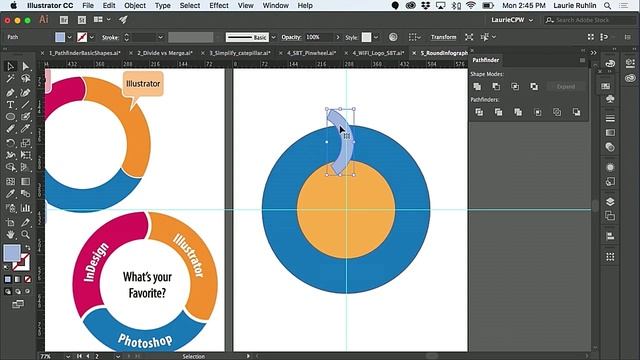Screen dimensions: 640x360
Task: Select the Selection tool (black arrow)
Action: coord(11,66)
